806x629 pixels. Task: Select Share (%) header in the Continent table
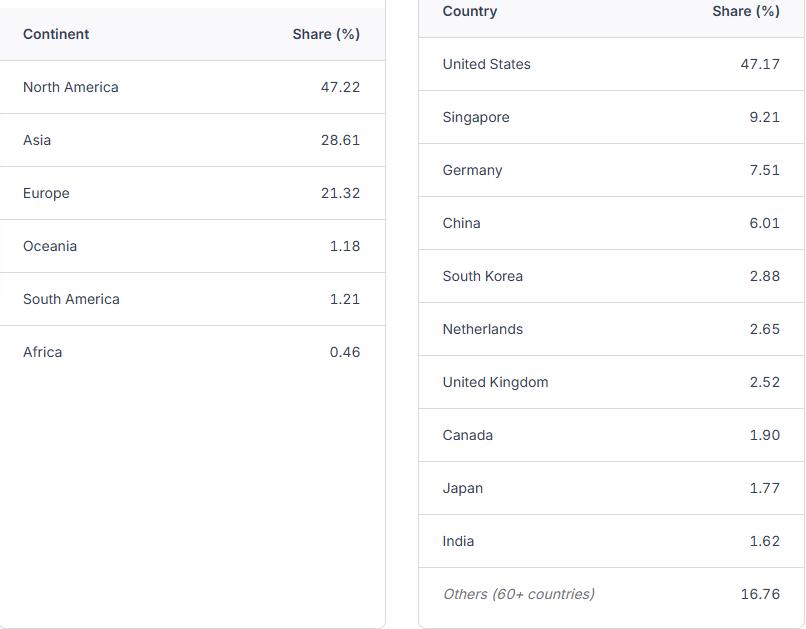pyautogui.click(x=326, y=34)
